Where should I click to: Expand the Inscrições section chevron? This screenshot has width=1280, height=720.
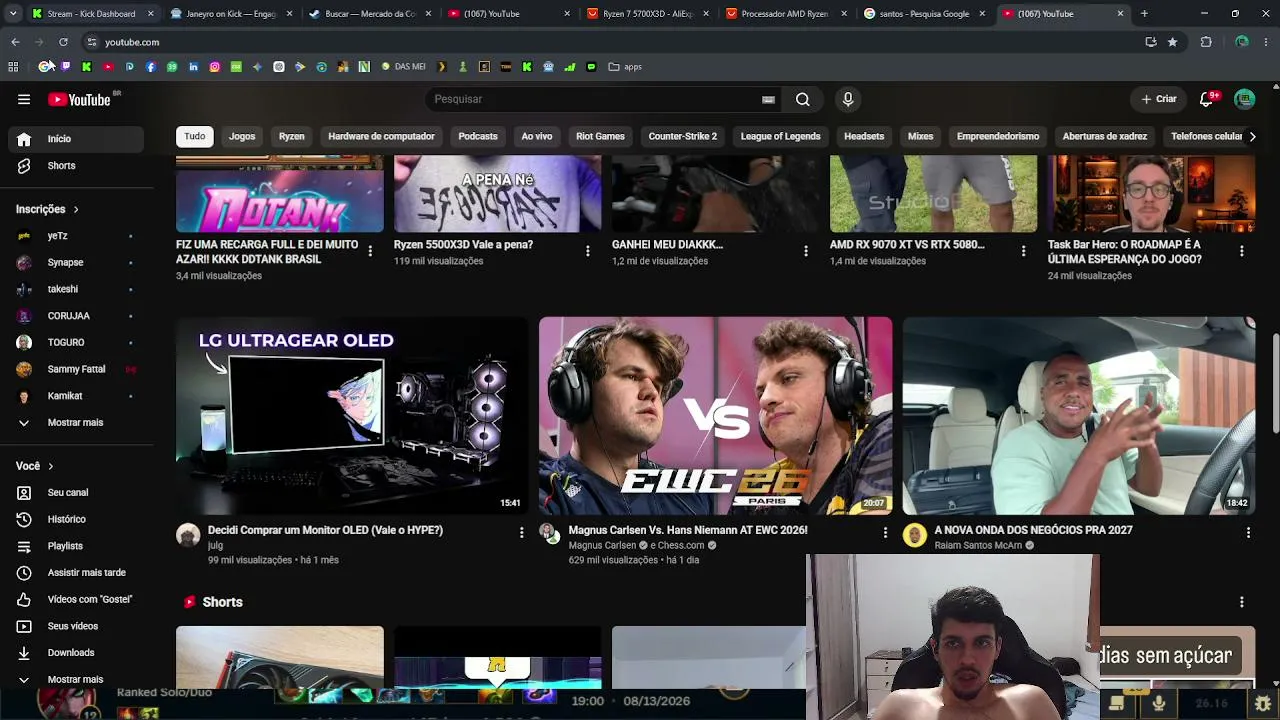75,209
